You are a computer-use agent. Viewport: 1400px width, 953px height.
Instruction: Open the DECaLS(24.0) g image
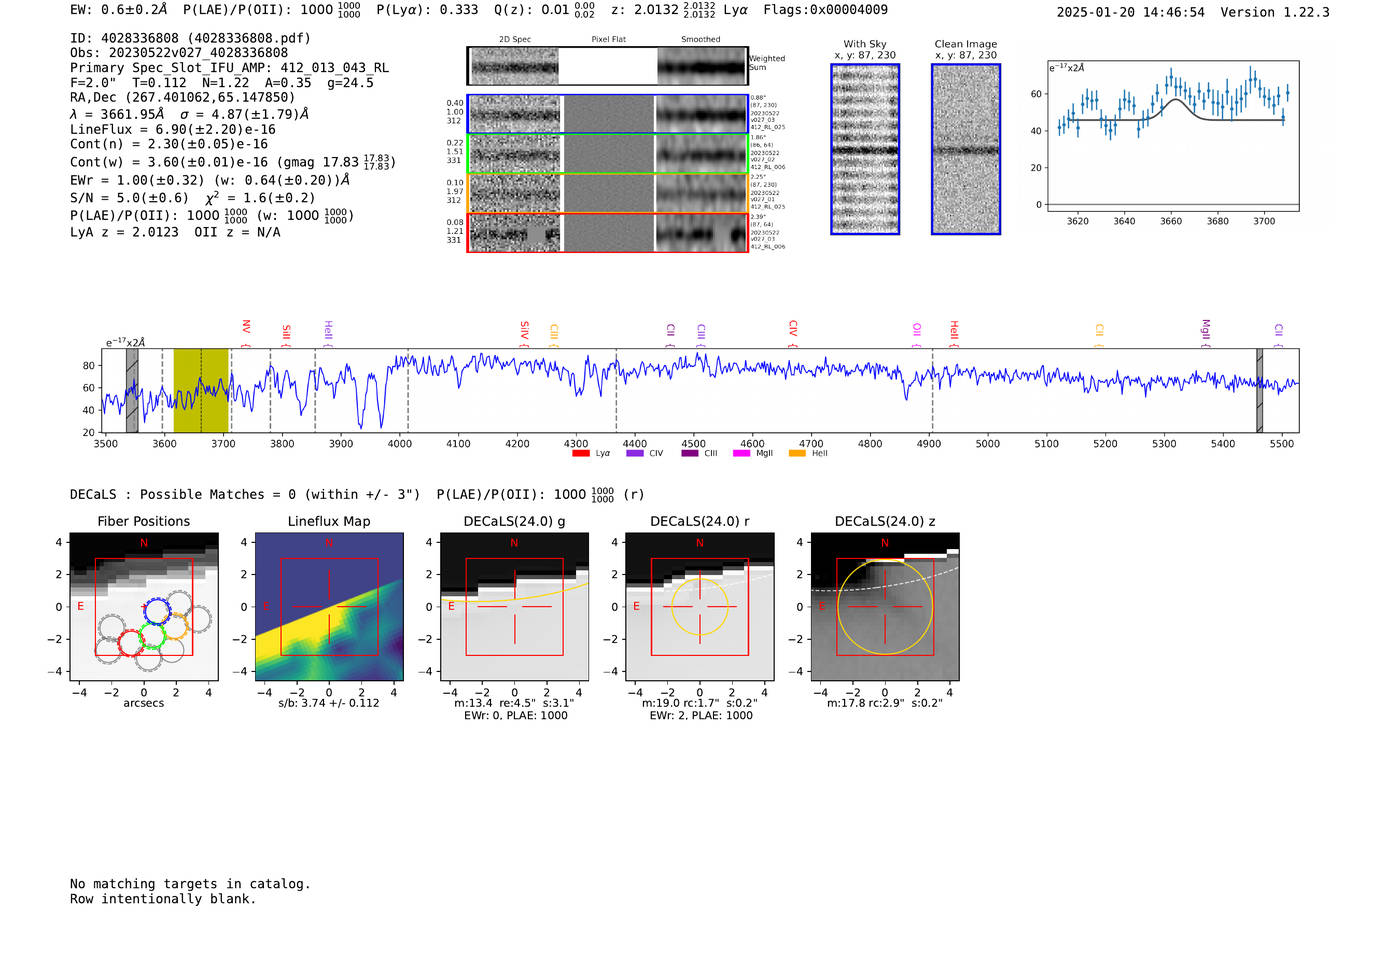[x=515, y=606]
